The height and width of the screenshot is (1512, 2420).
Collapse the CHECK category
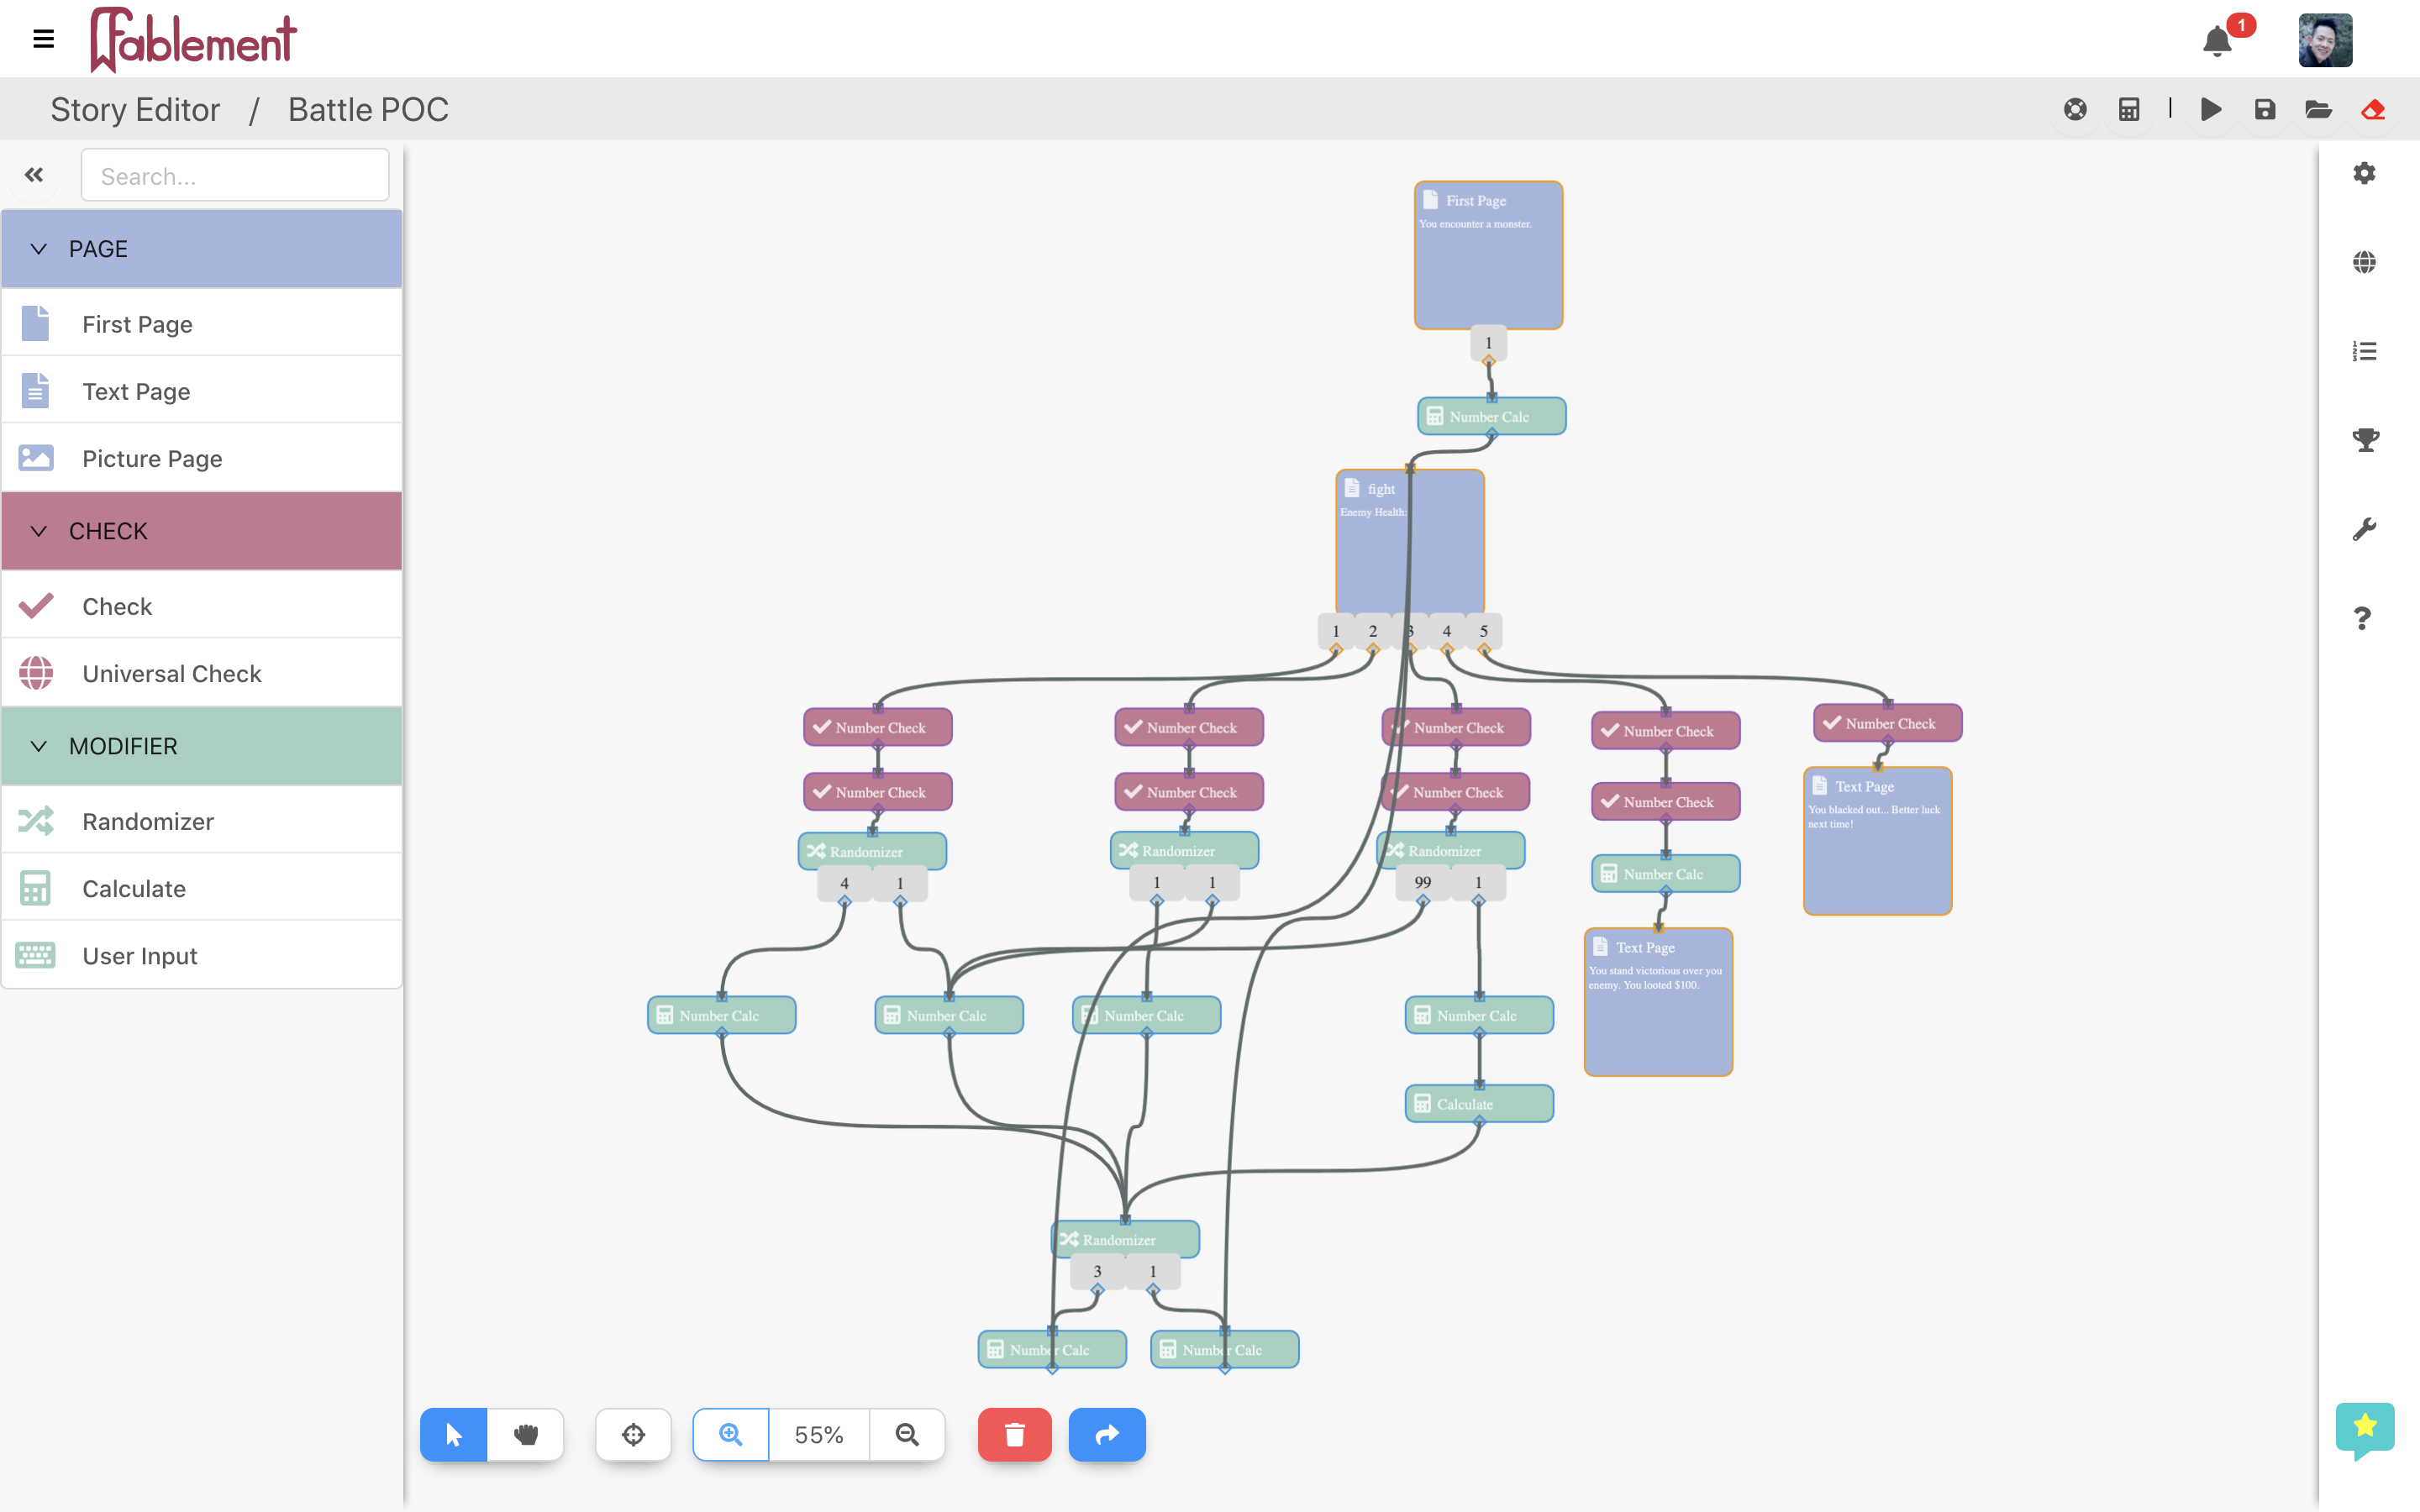point(39,531)
